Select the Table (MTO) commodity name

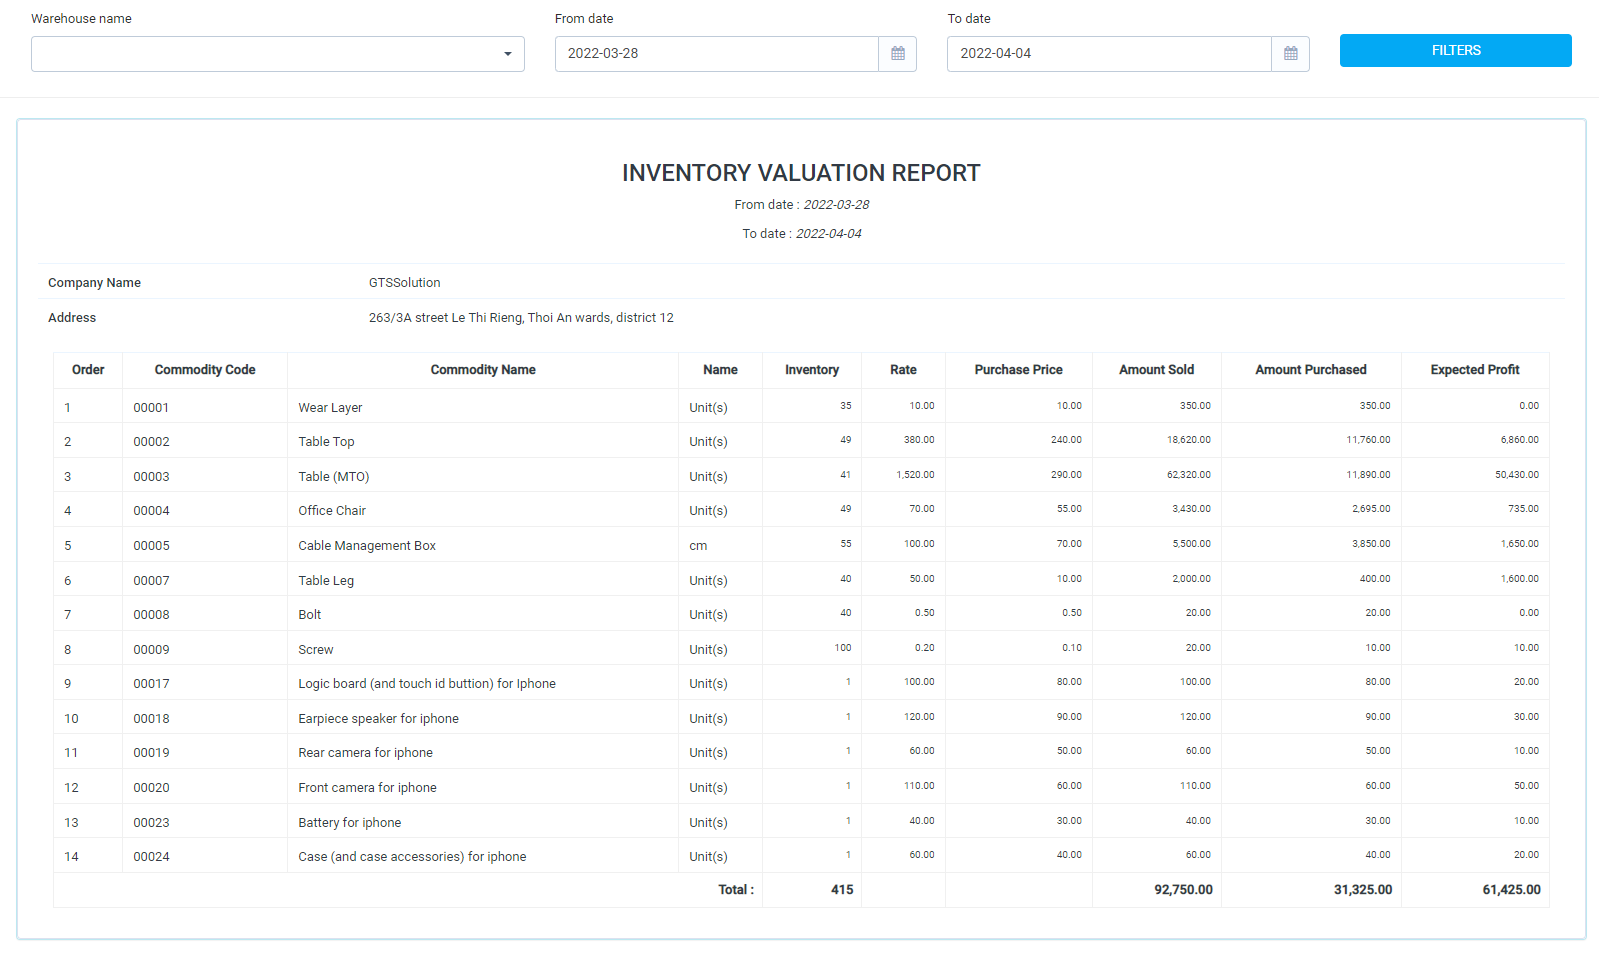334,477
